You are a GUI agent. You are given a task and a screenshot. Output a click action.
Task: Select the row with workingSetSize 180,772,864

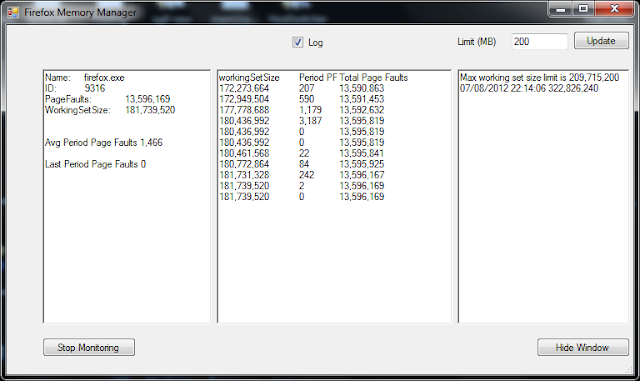[x=302, y=164]
